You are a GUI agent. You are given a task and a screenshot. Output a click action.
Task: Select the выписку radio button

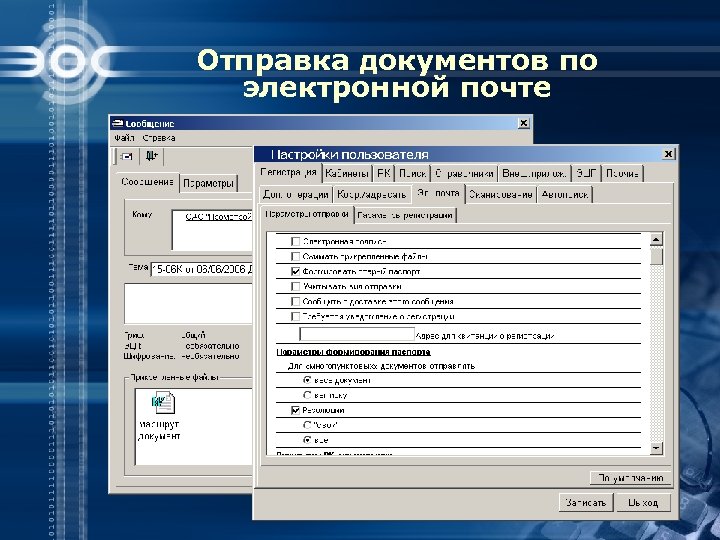tap(307, 395)
